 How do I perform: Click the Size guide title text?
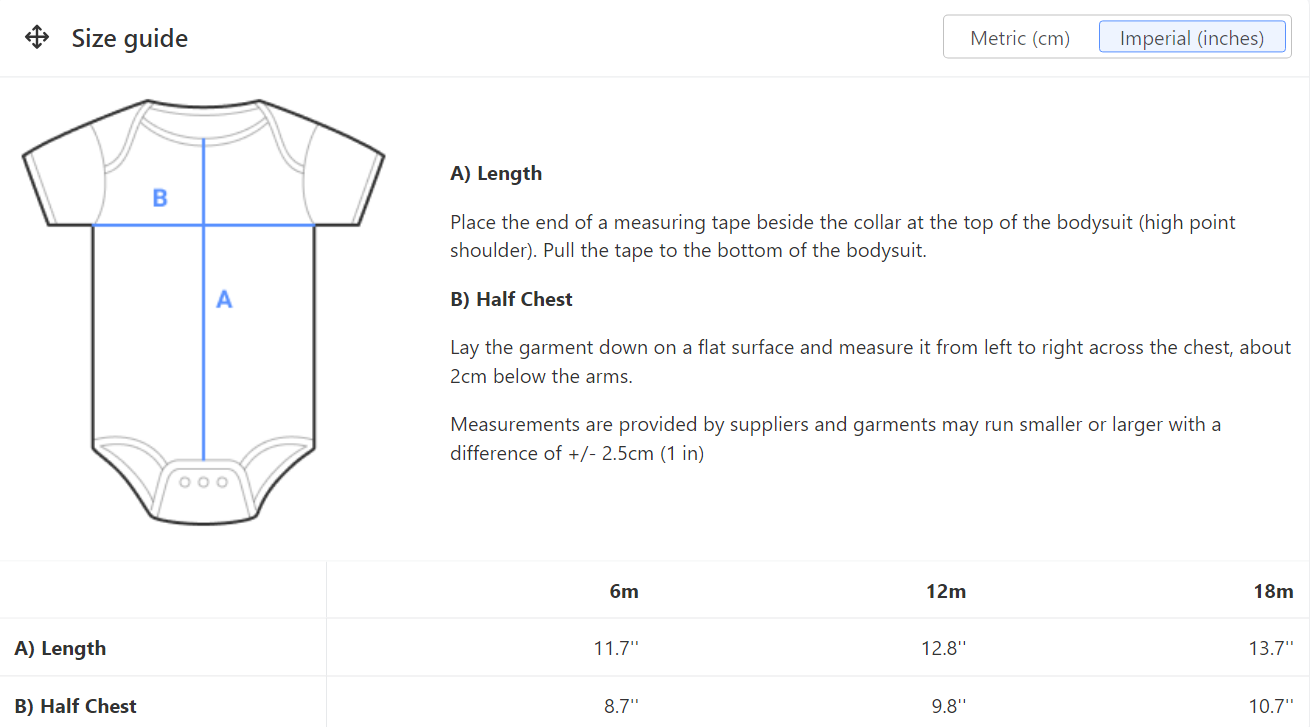[130, 39]
